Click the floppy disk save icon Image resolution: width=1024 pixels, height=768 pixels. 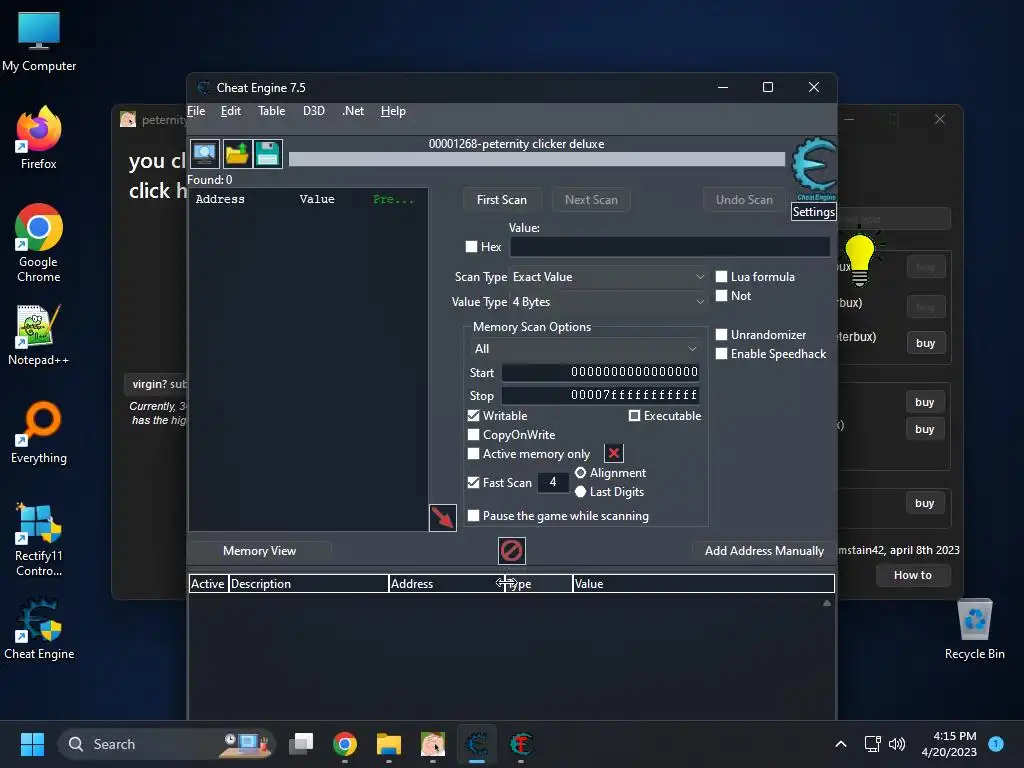pos(268,154)
